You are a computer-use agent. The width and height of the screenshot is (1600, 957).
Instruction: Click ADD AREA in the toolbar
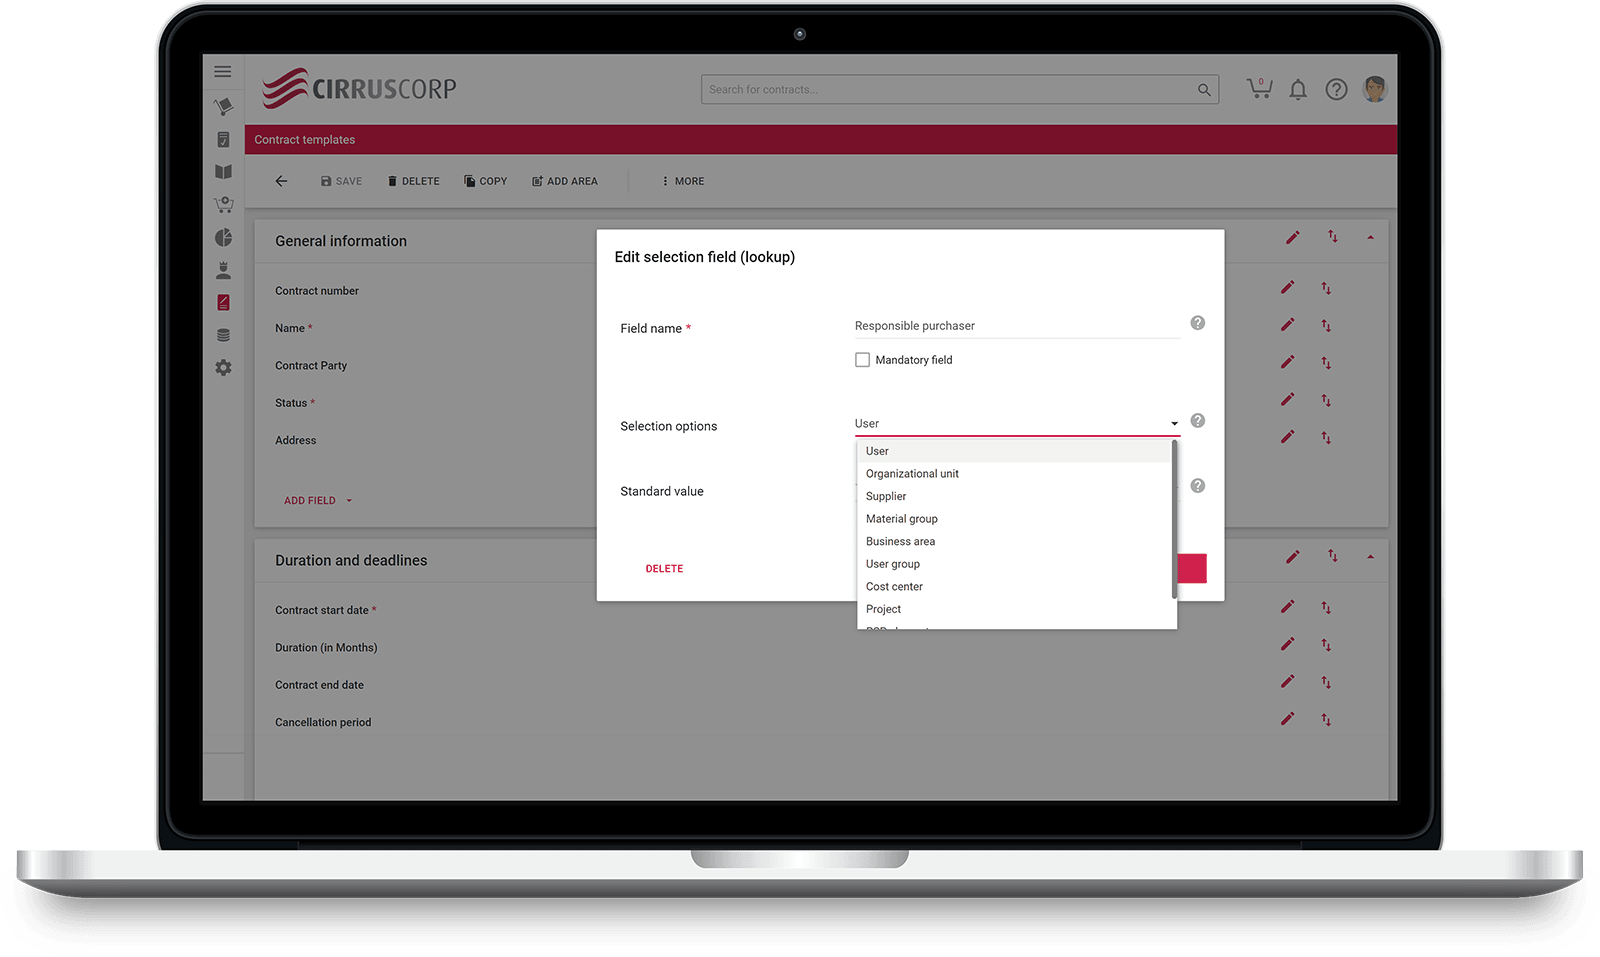click(x=564, y=181)
